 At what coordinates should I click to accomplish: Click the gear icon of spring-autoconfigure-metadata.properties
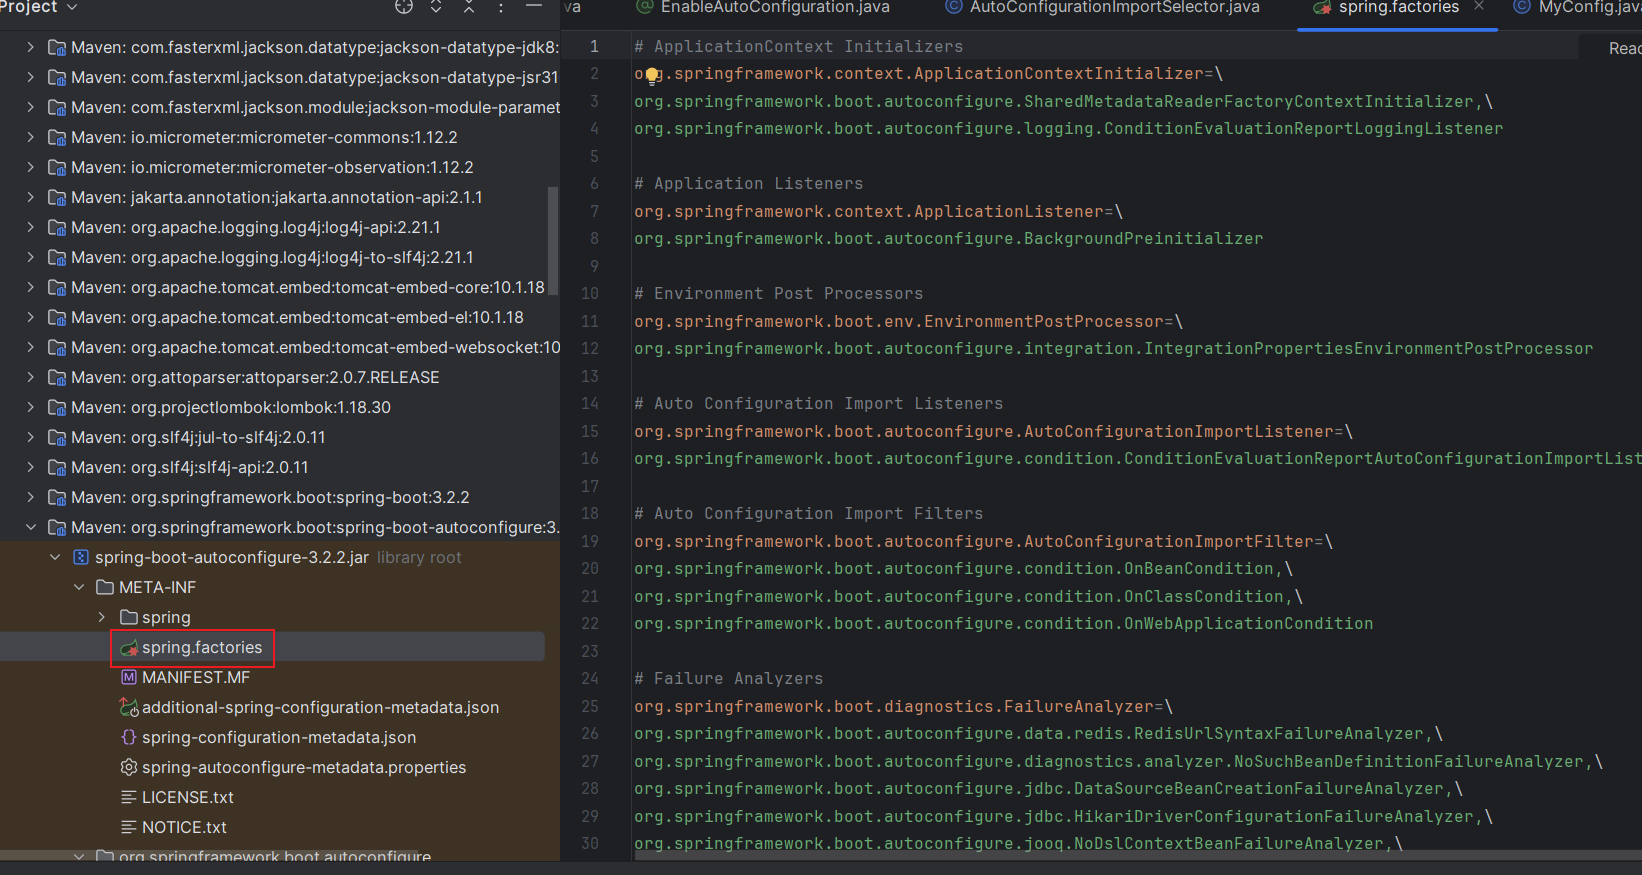pyautogui.click(x=129, y=767)
